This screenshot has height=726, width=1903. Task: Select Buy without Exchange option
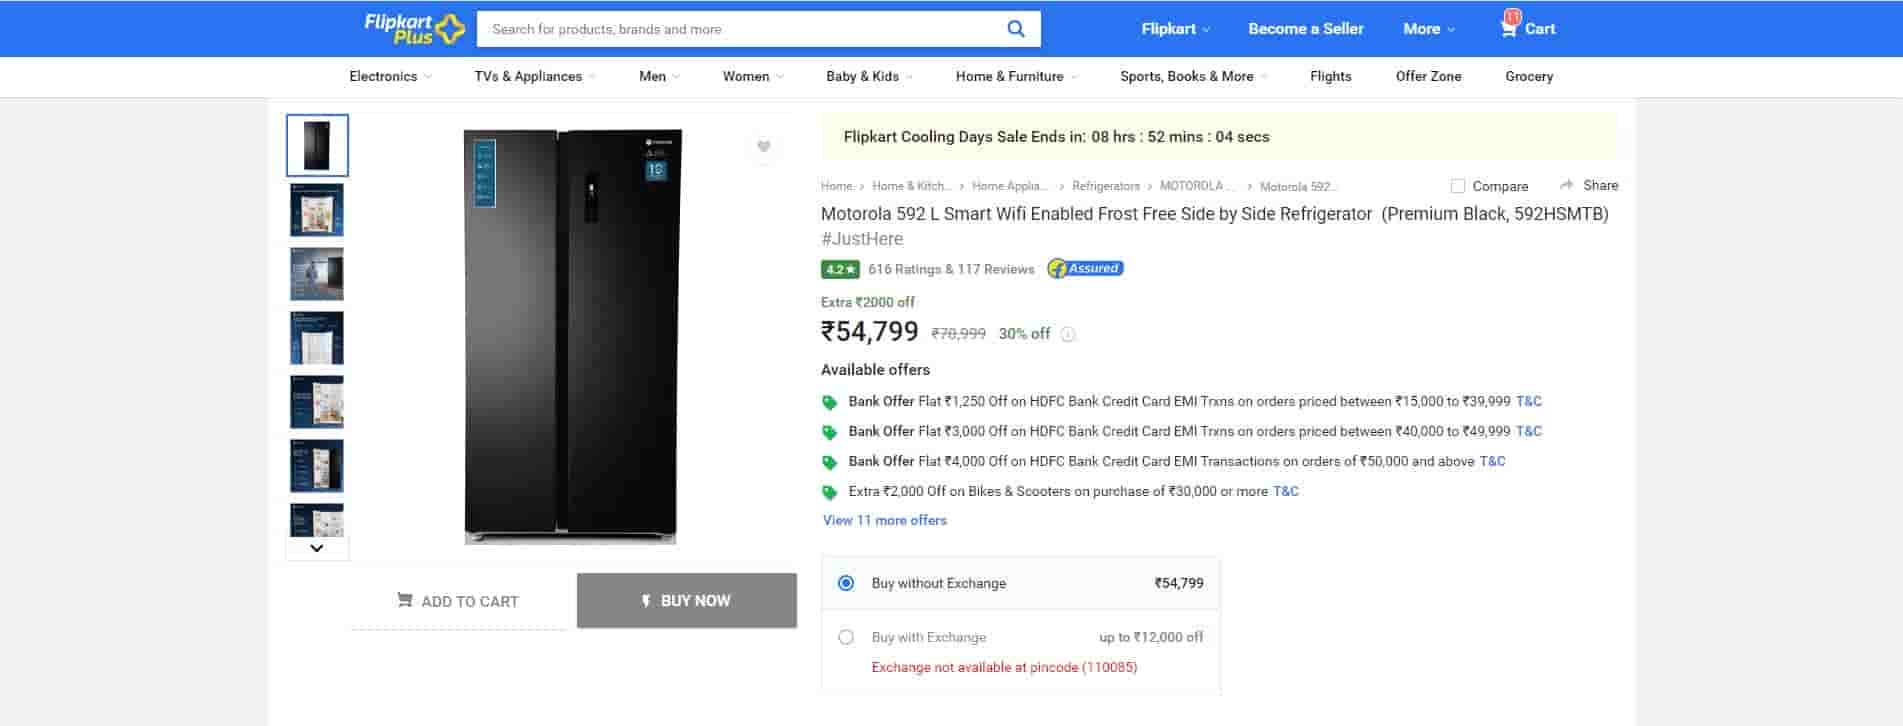846,583
